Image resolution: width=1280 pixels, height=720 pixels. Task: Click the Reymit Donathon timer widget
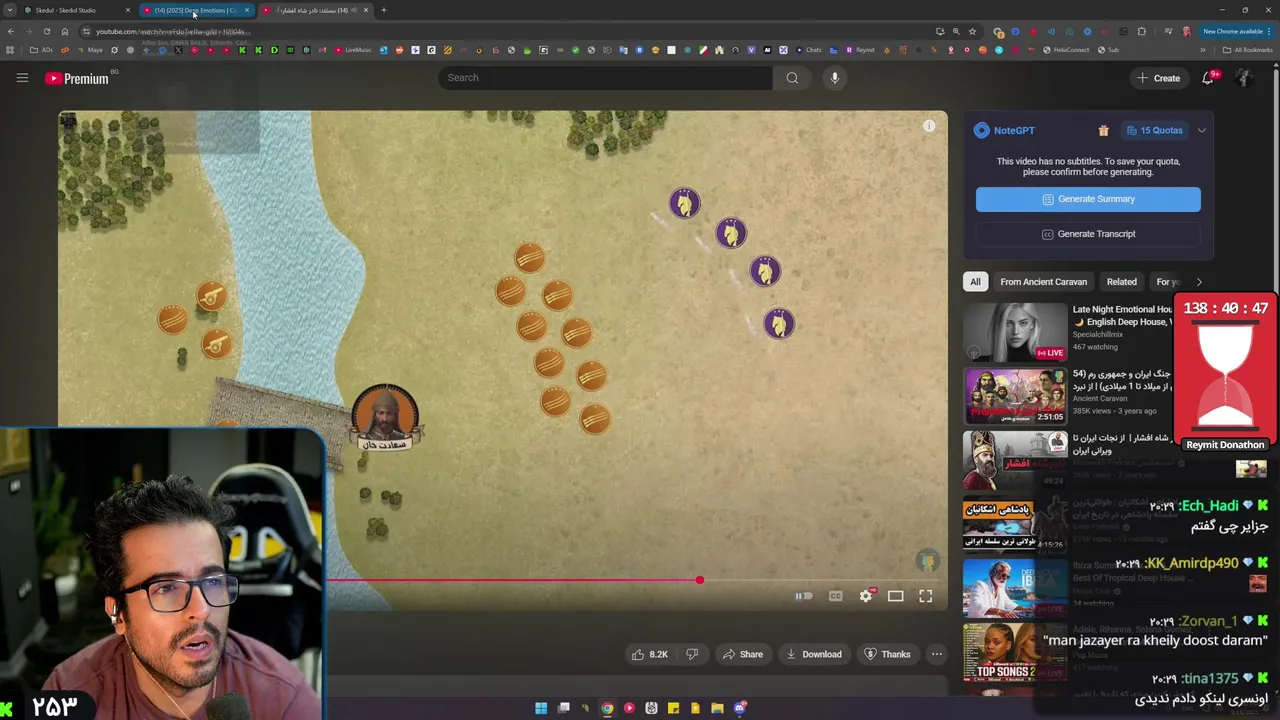[x=1225, y=374]
